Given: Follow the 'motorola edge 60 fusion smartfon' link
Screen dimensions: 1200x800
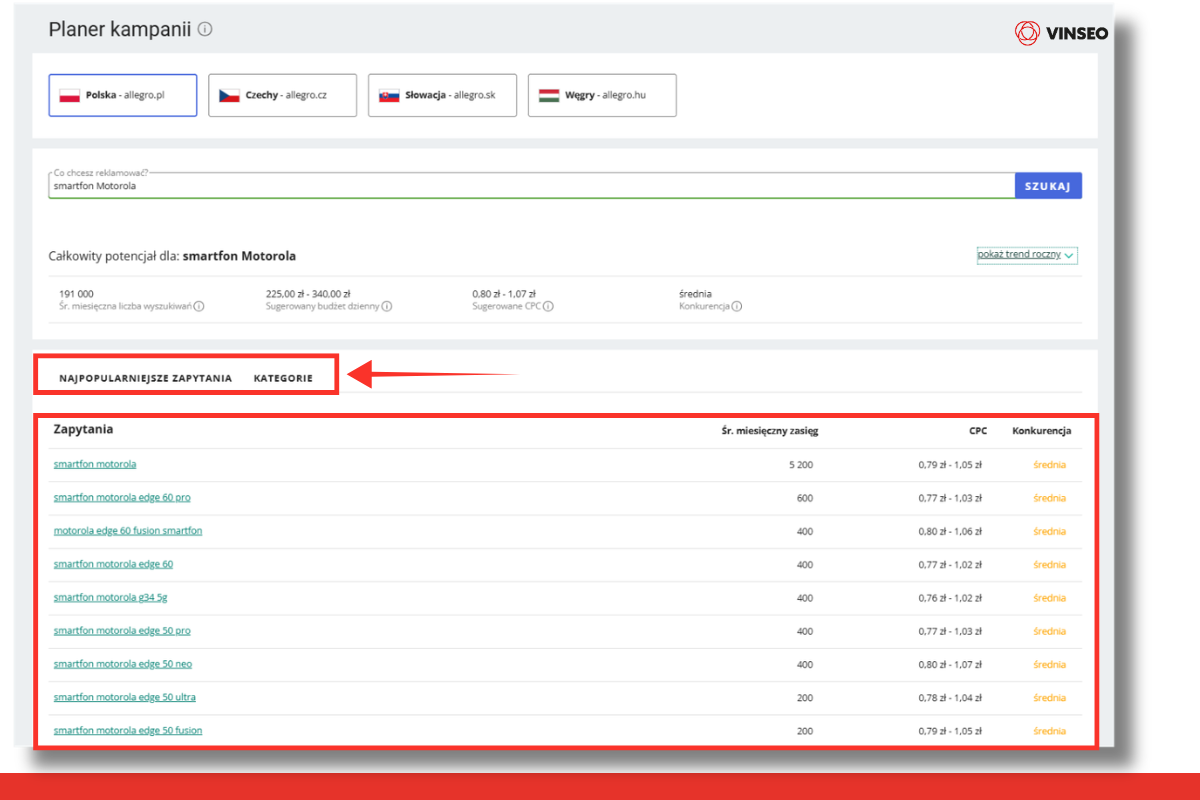Looking at the screenshot, I should (x=128, y=531).
